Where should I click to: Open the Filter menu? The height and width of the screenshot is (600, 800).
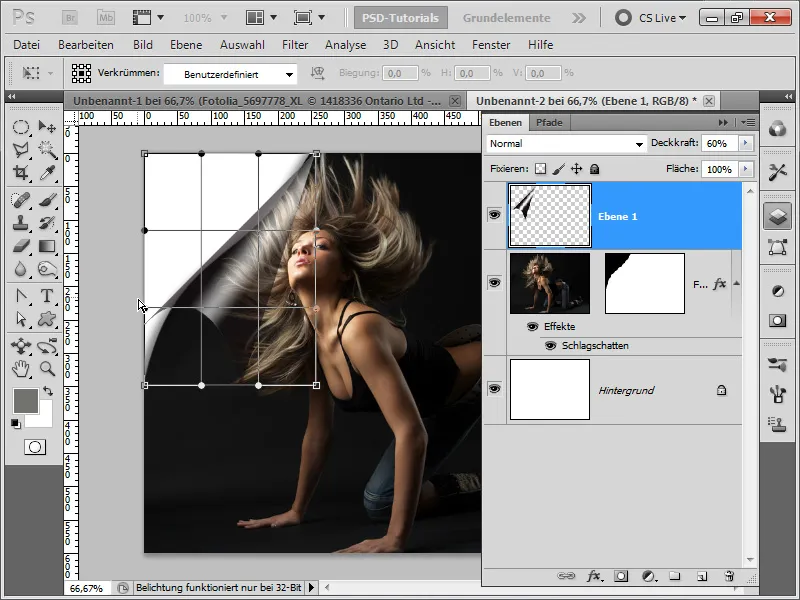[x=295, y=45]
